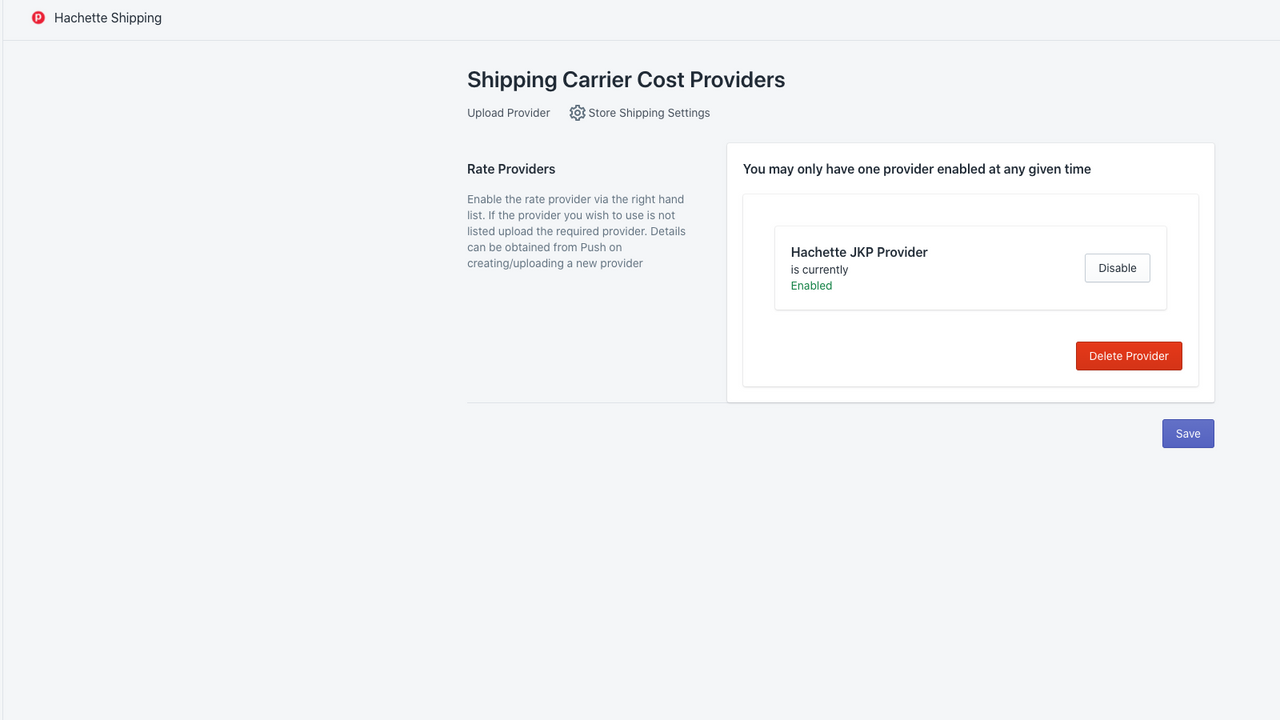Click the Hachette Shipping title in header
This screenshot has height=720, width=1280.
tap(108, 18)
